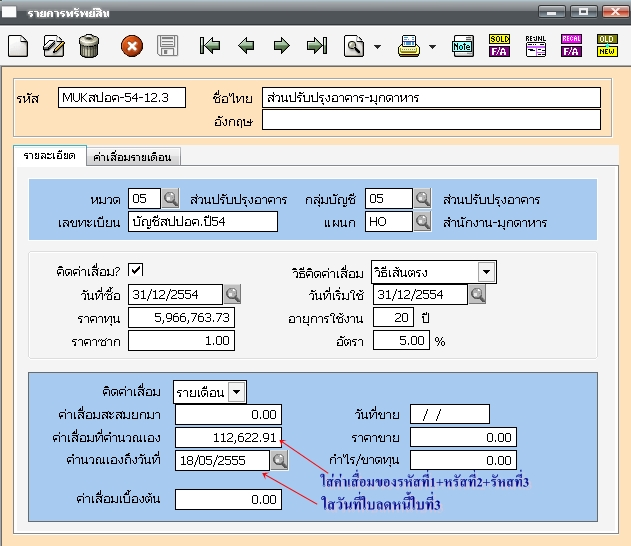The image size is (631, 546).
Task: Select the รายละเอียด tab
Action: [x=49, y=156]
